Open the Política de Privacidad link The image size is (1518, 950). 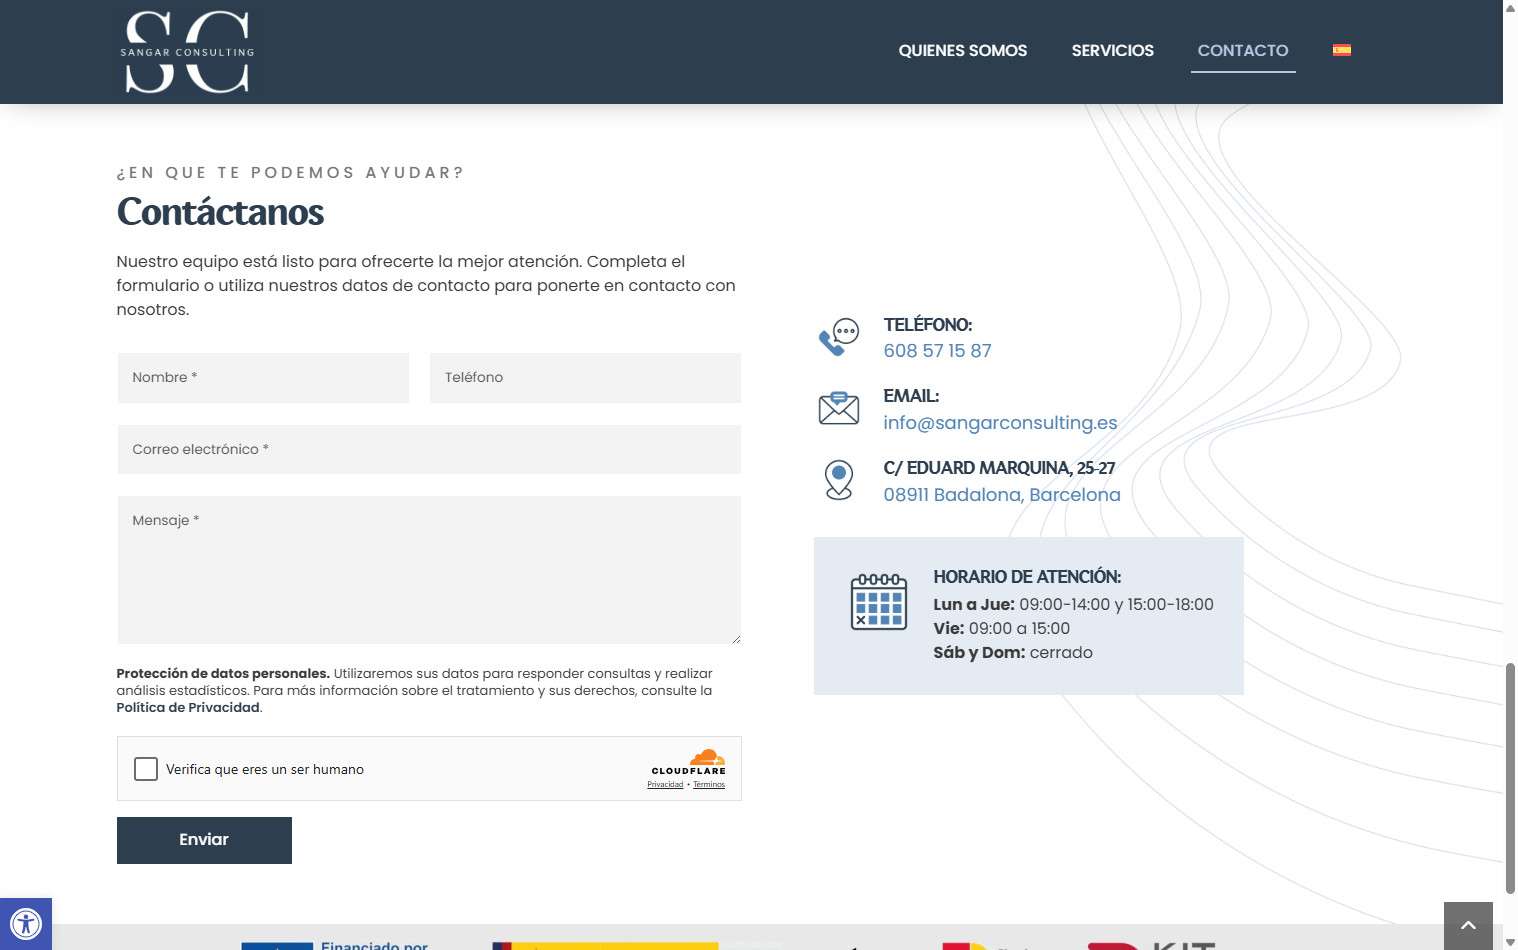[188, 707]
